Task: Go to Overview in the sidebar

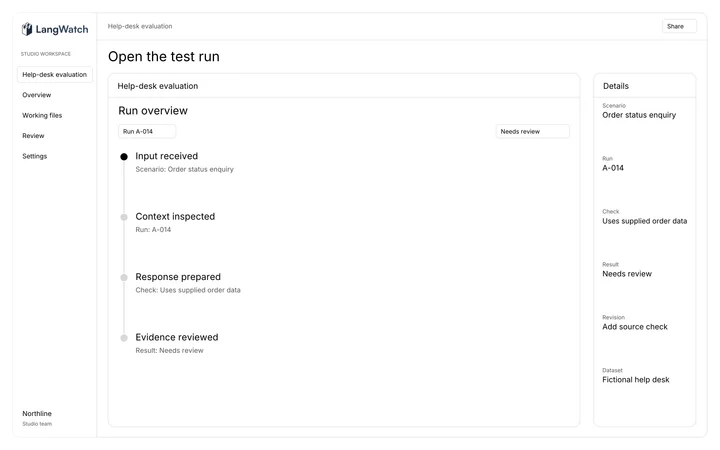Action: [x=37, y=95]
